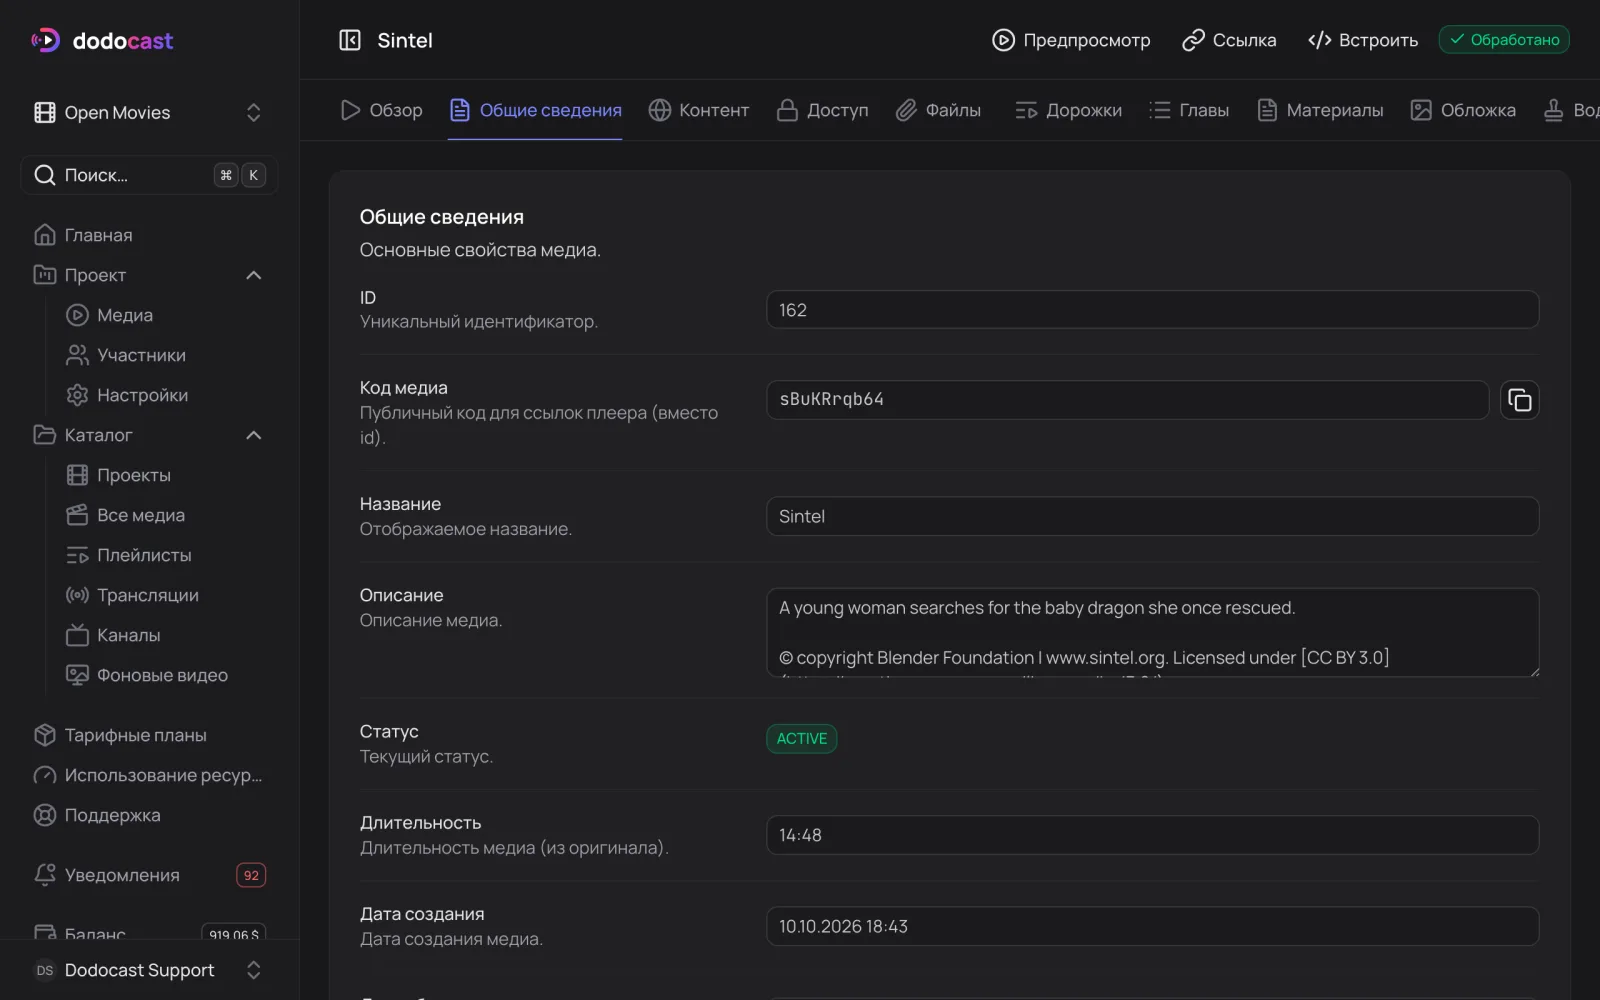Open Трансляции in sidebar
This screenshot has width=1600, height=1000.
tap(165, 595)
